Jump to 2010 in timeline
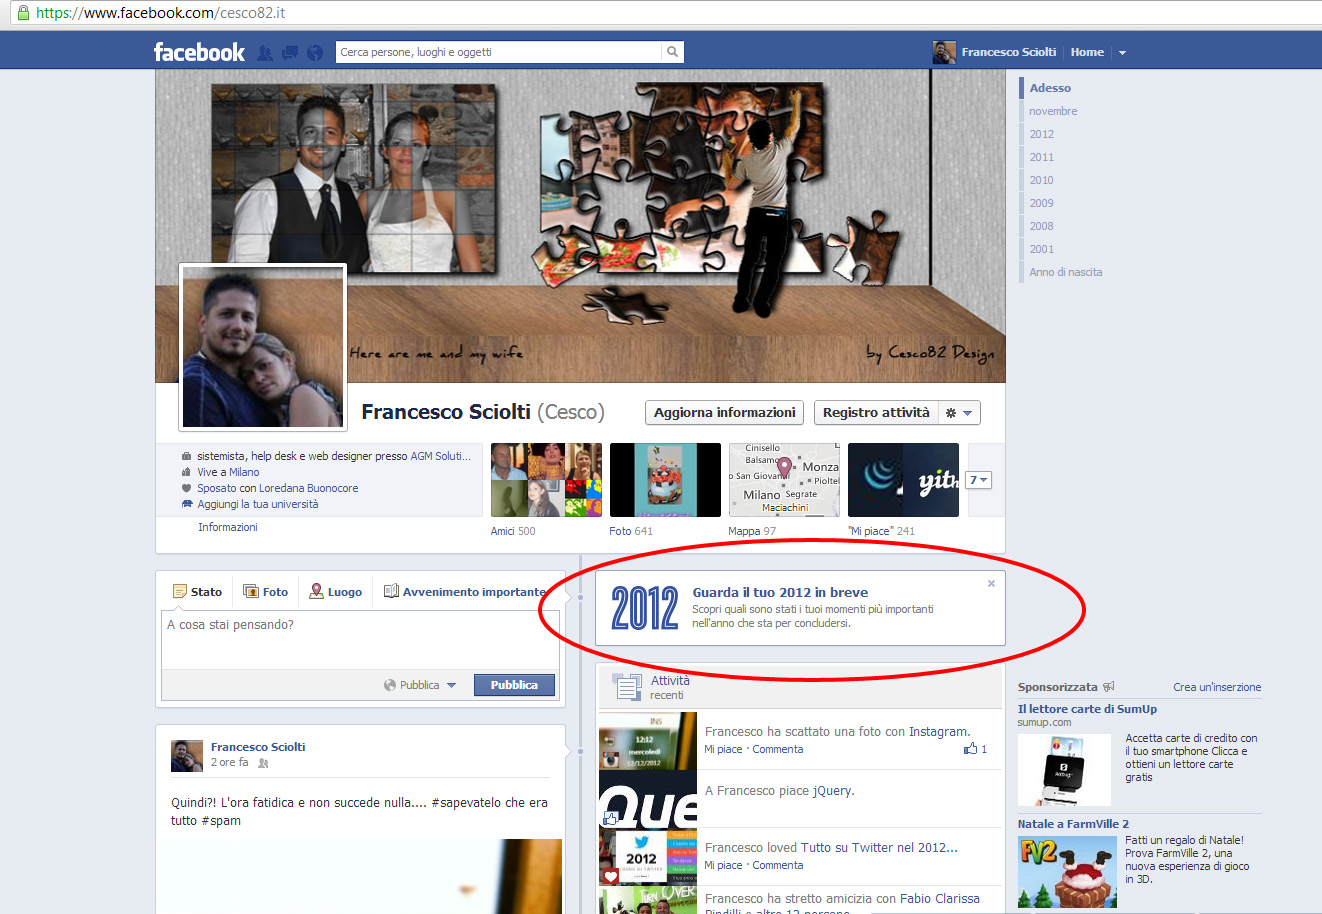This screenshot has width=1322, height=914. tap(1041, 180)
